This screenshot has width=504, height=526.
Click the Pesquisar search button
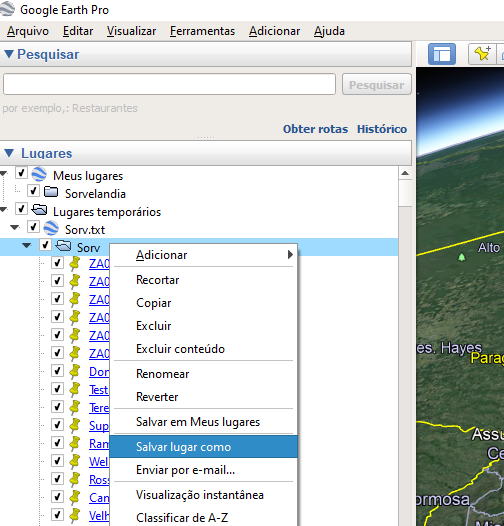[x=376, y=85]
